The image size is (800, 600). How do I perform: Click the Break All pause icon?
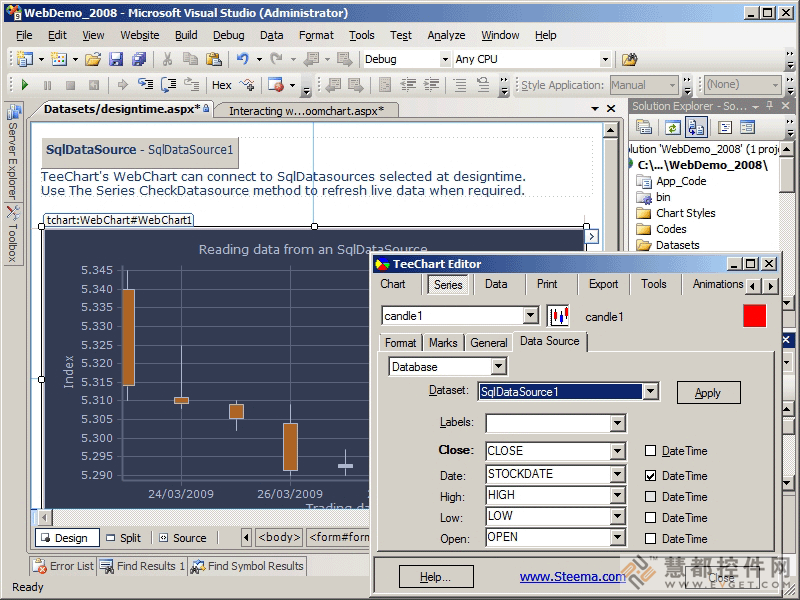[47, 85]
